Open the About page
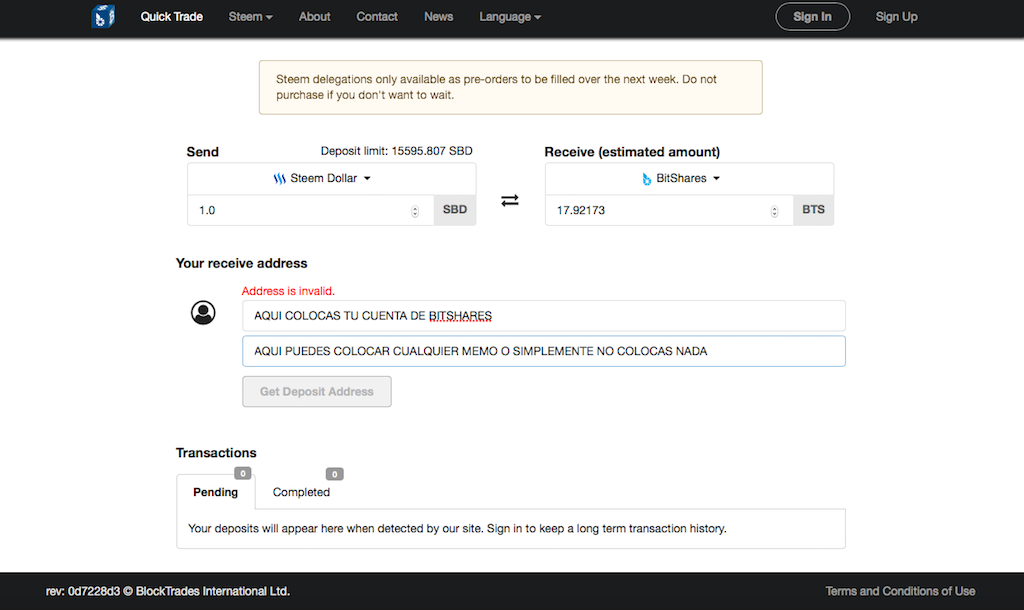The height and width of the screenshot is (610, 1024). (x=315, y=17)
